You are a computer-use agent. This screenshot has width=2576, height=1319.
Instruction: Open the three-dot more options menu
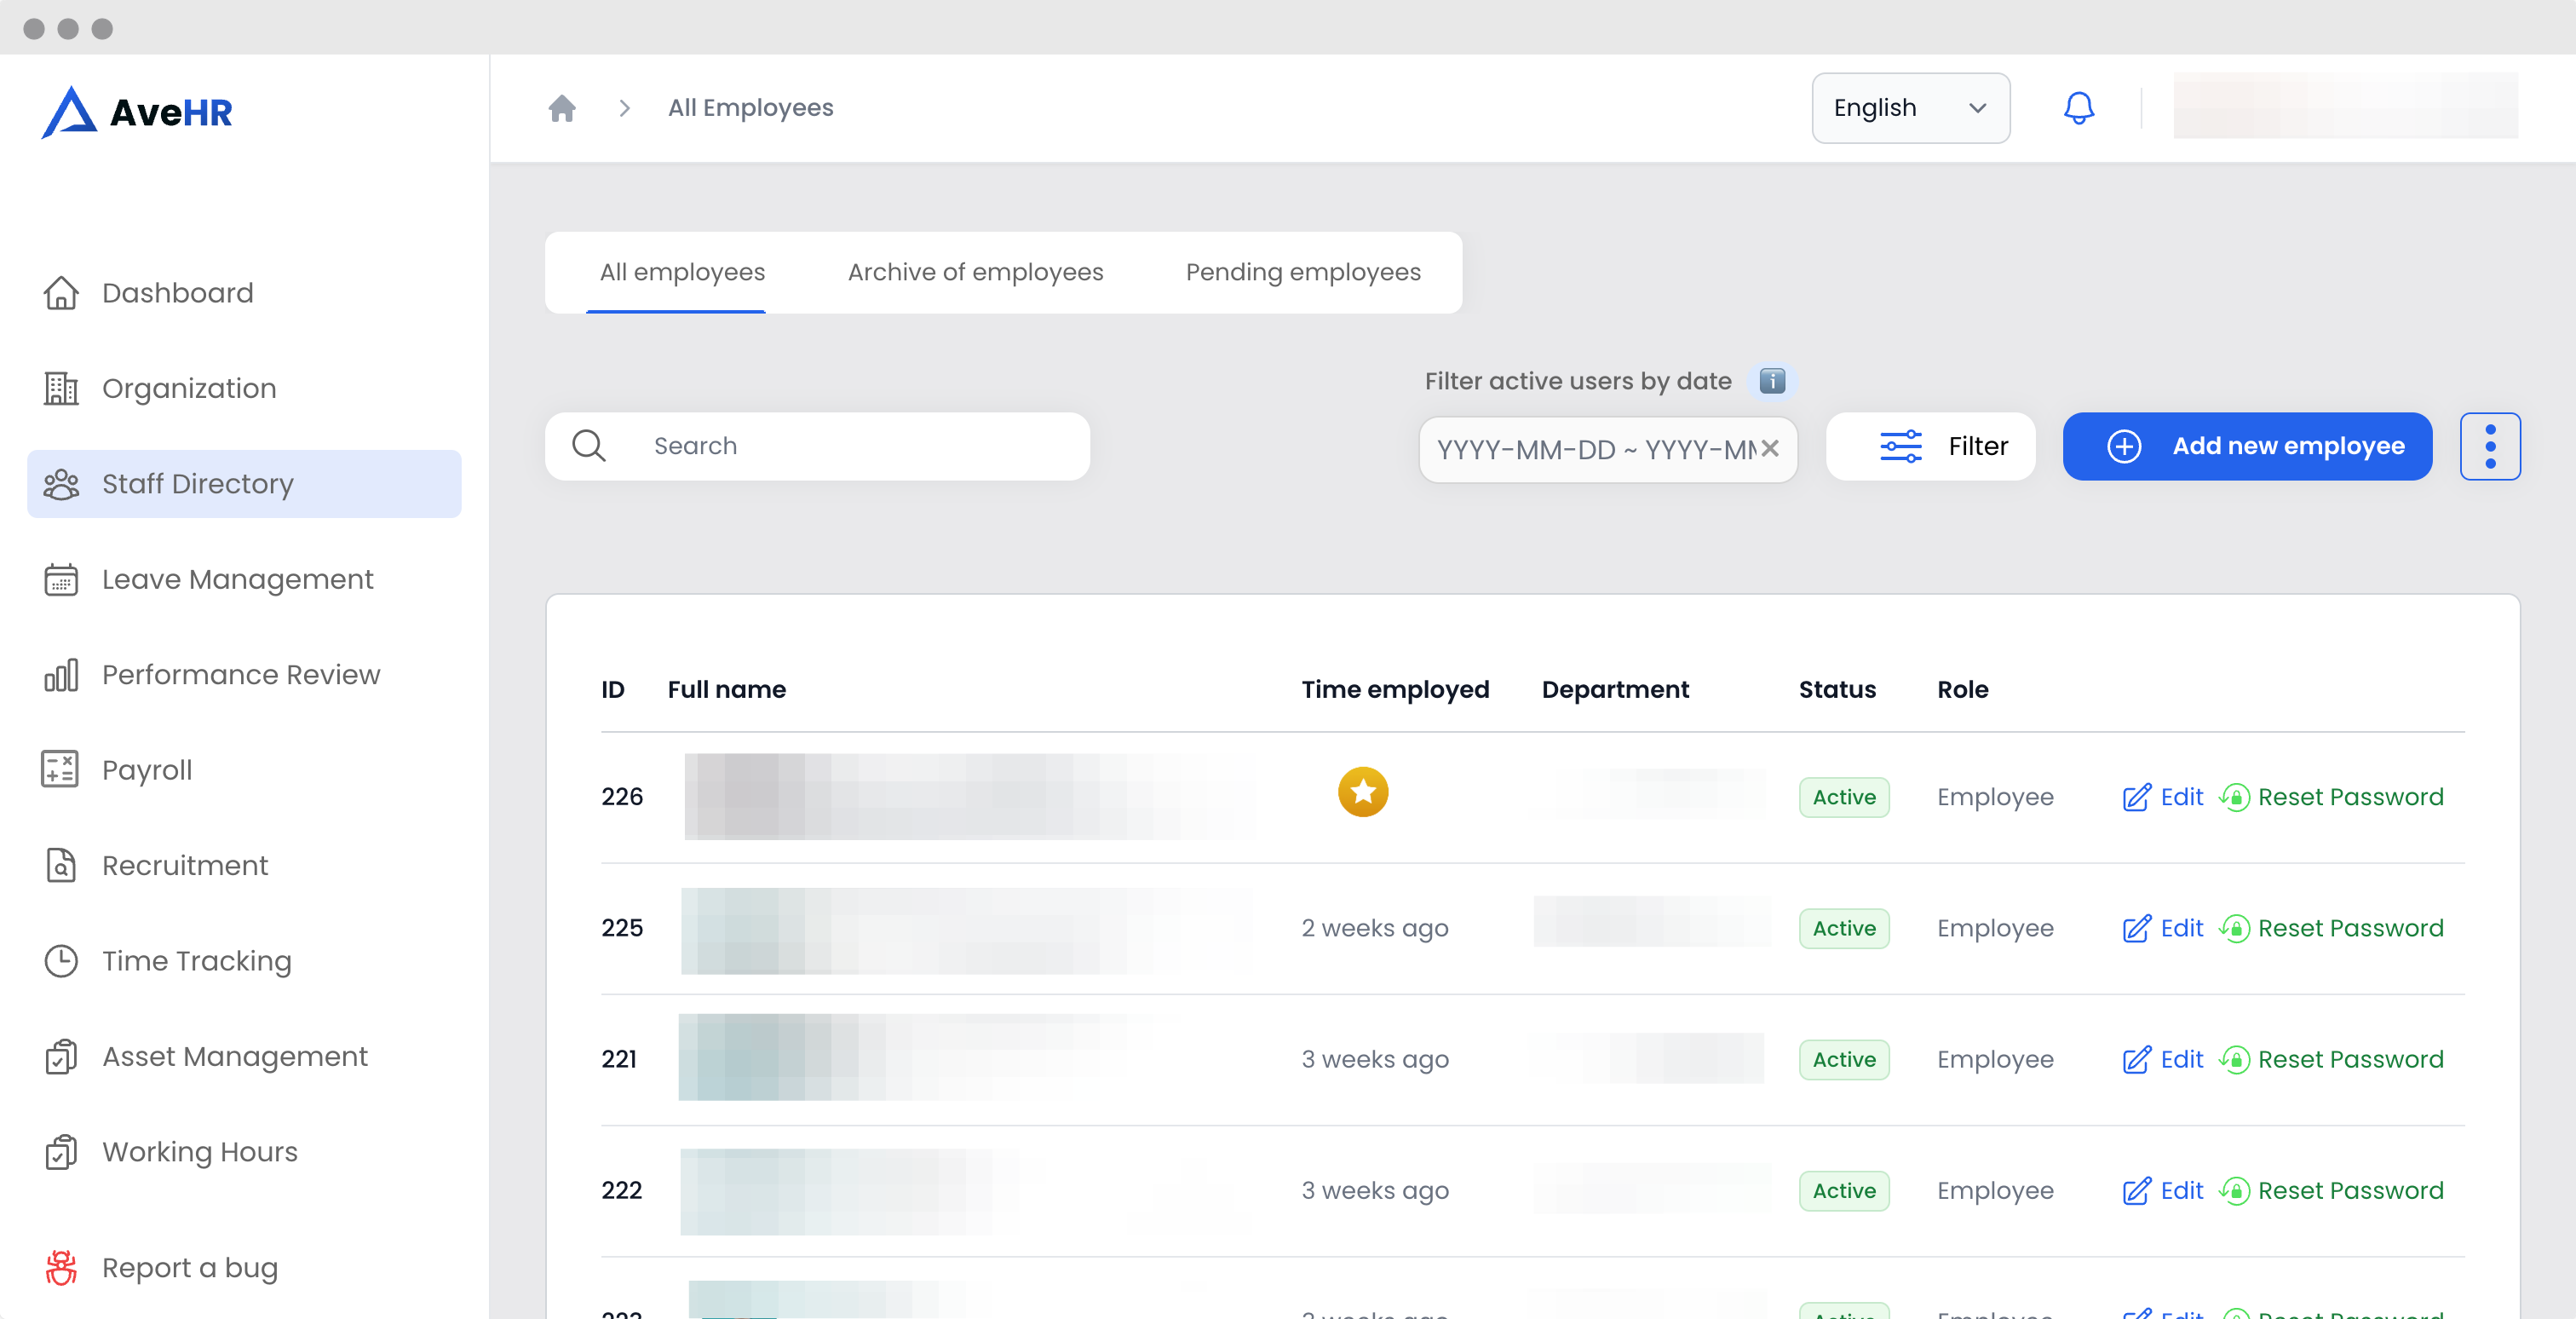click(2489, 446)
